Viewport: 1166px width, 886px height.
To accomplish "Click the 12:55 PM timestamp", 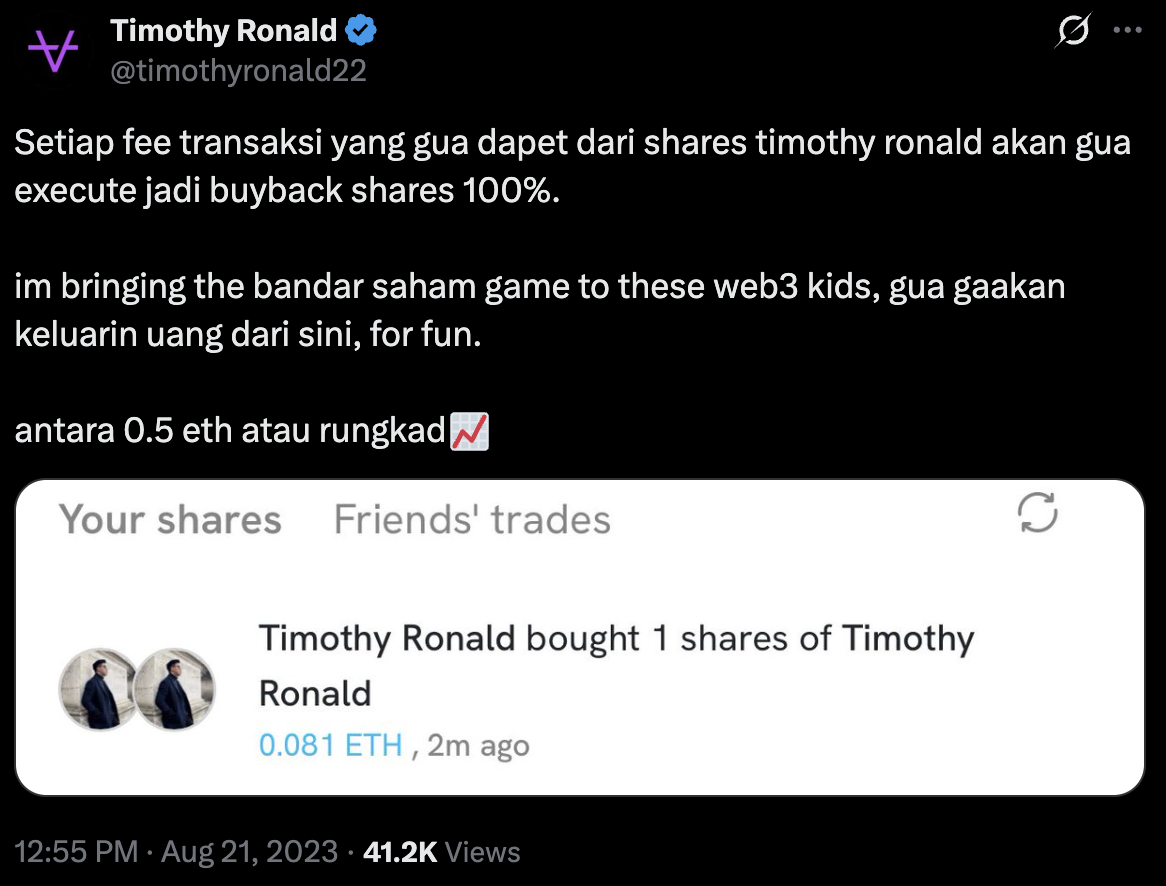I will point(73,851).
